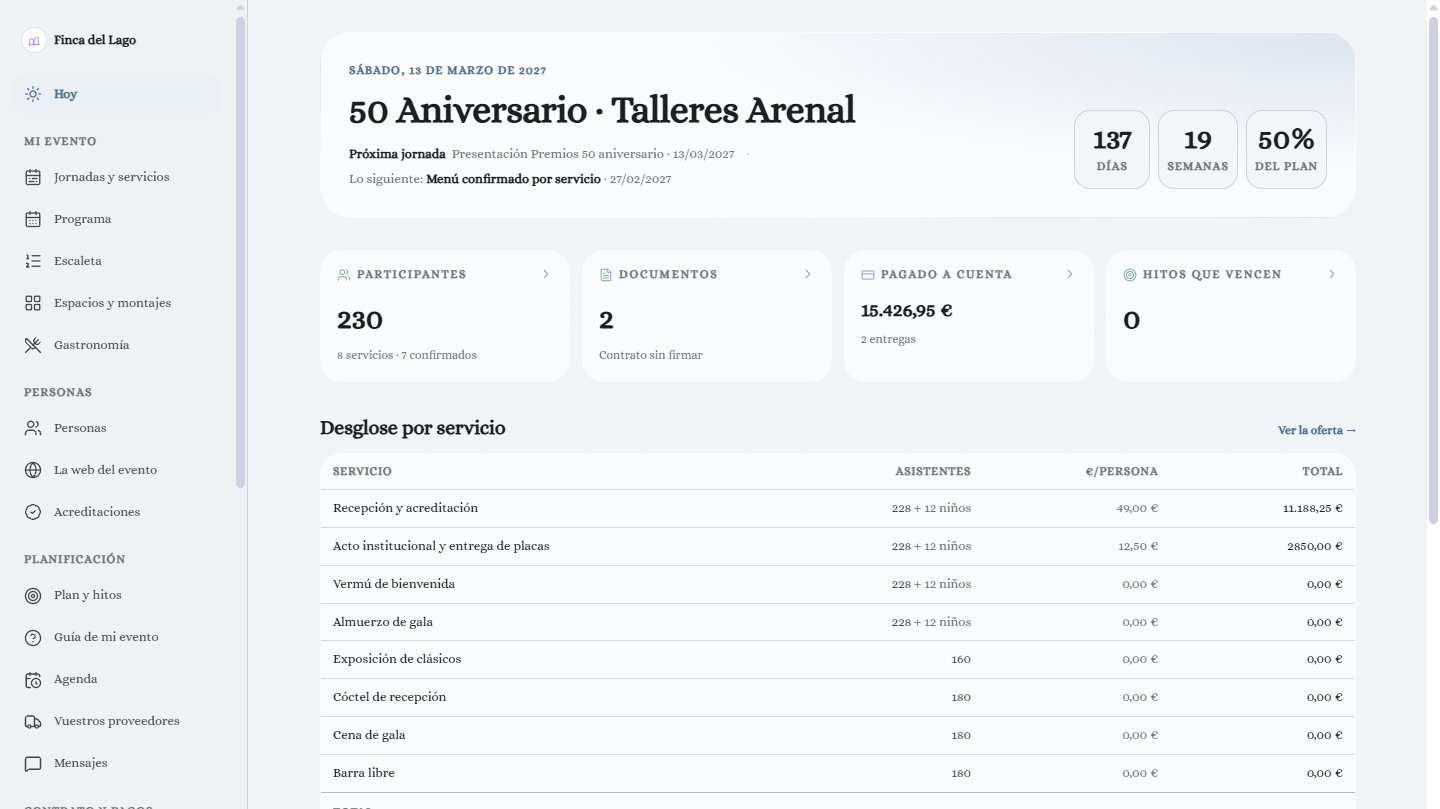Click the Documentos card file icon
Viewport: 1440px width, 809px height.
click(x=606, y=274)
